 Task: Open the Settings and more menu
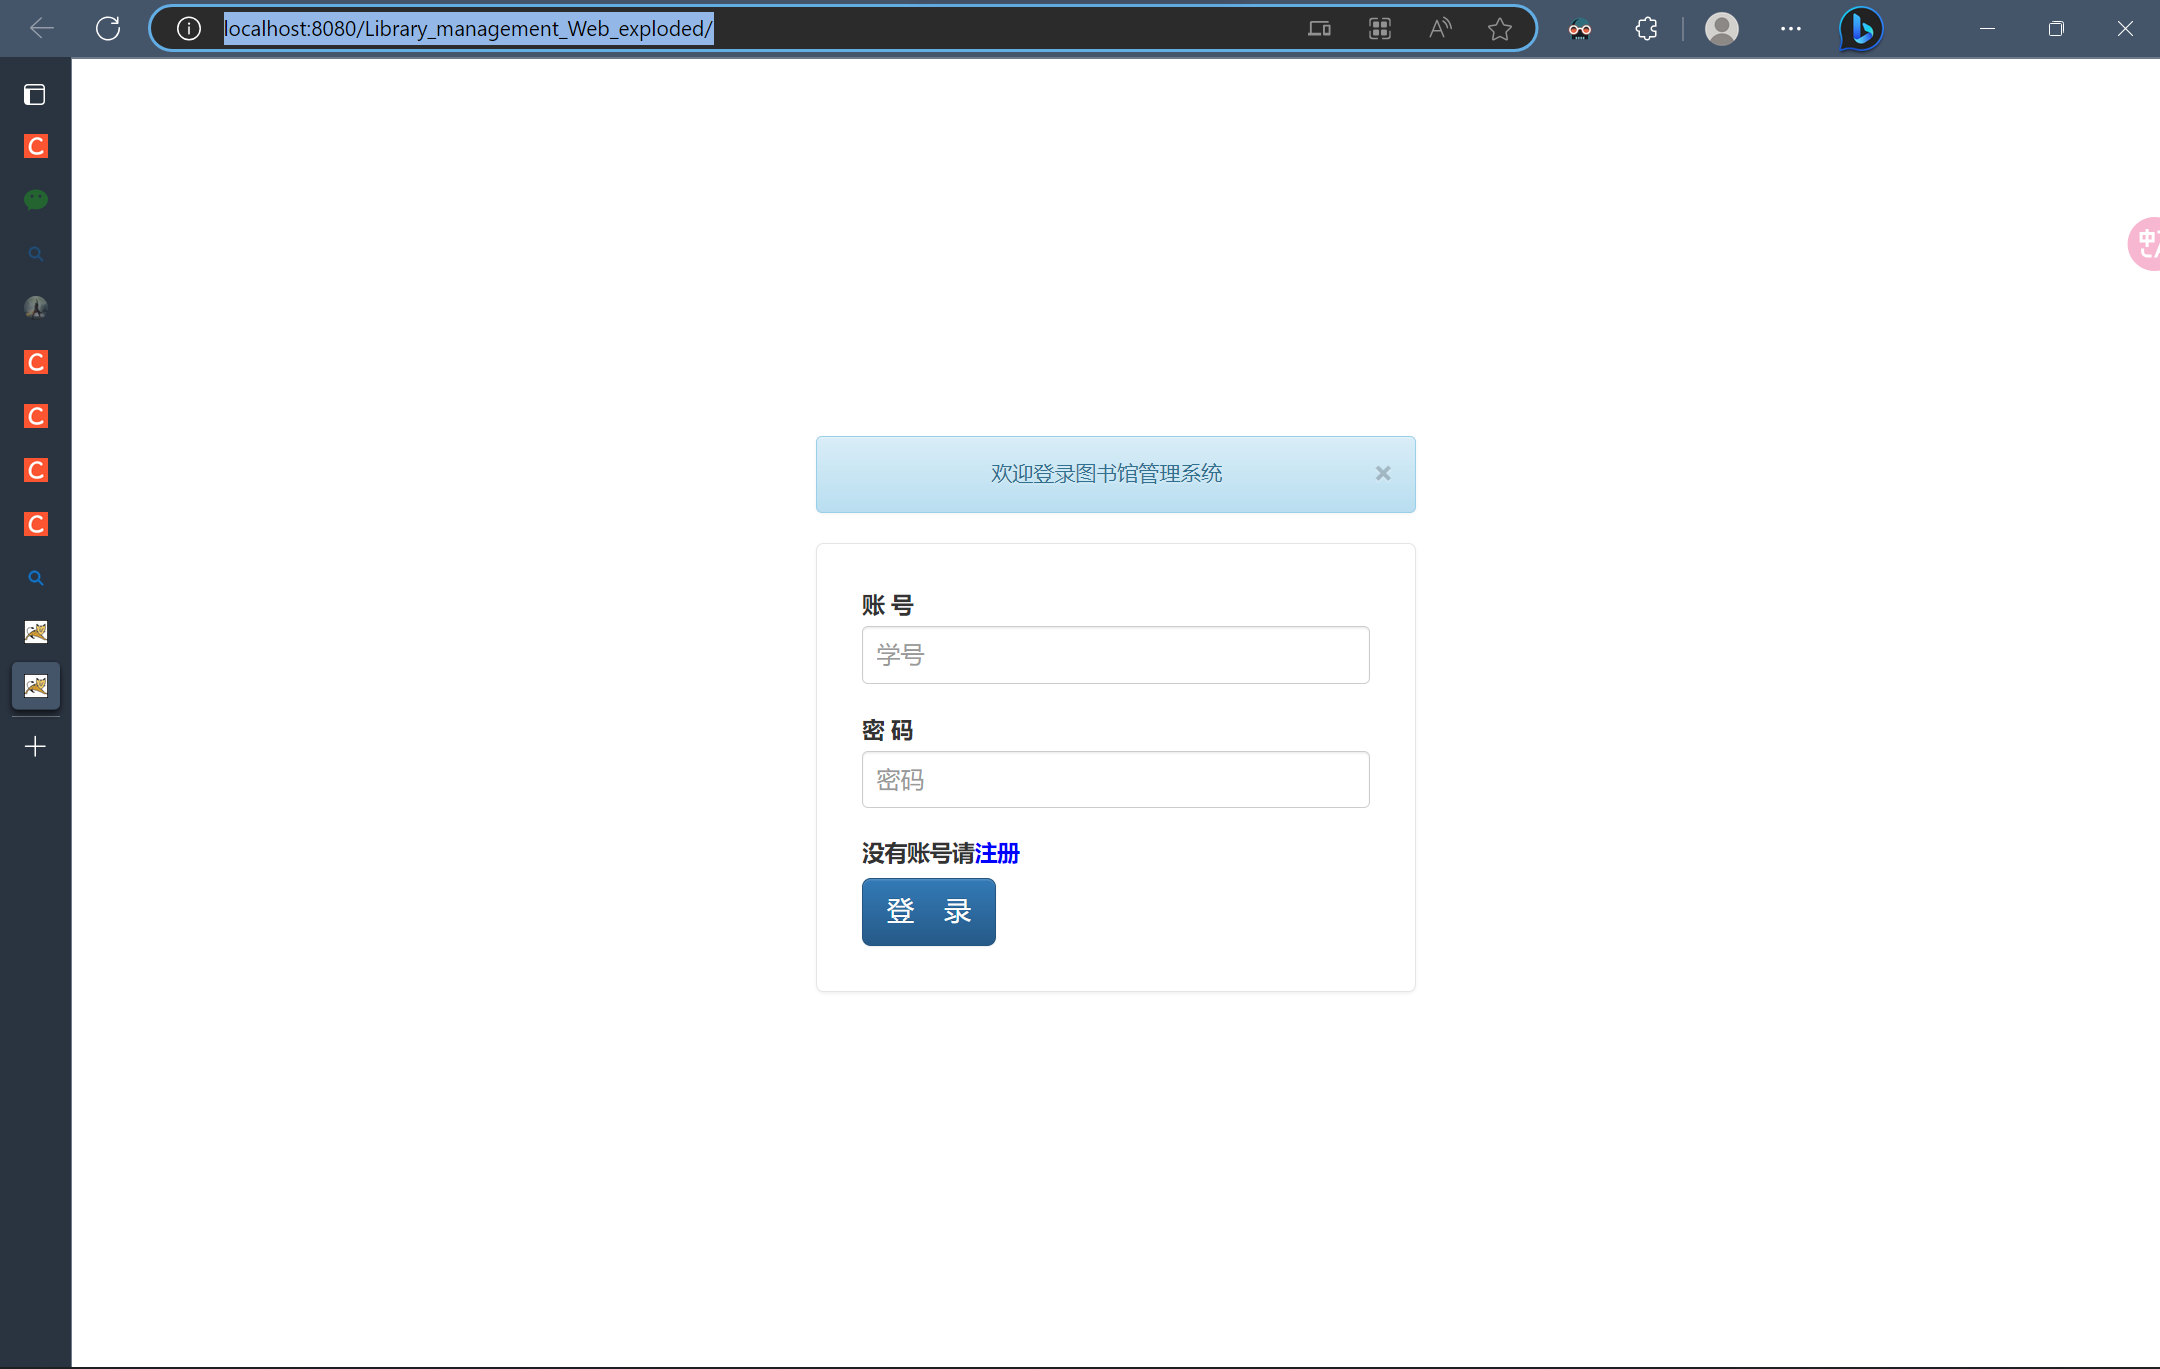(1790, 28)
